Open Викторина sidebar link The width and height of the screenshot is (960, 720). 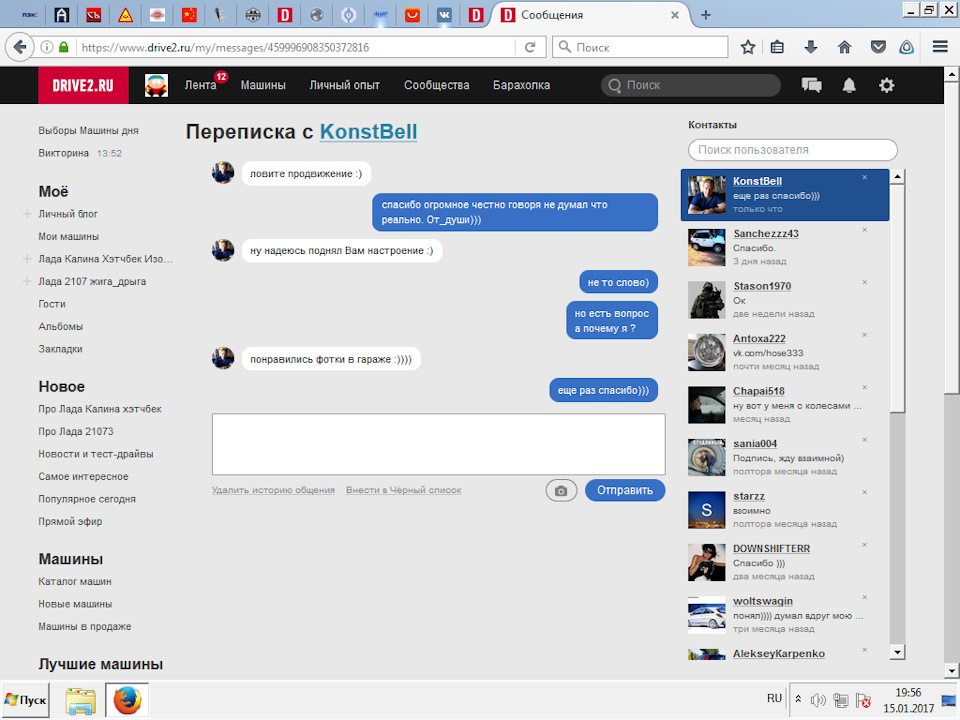pyautogui.click(x=64, y=153)
